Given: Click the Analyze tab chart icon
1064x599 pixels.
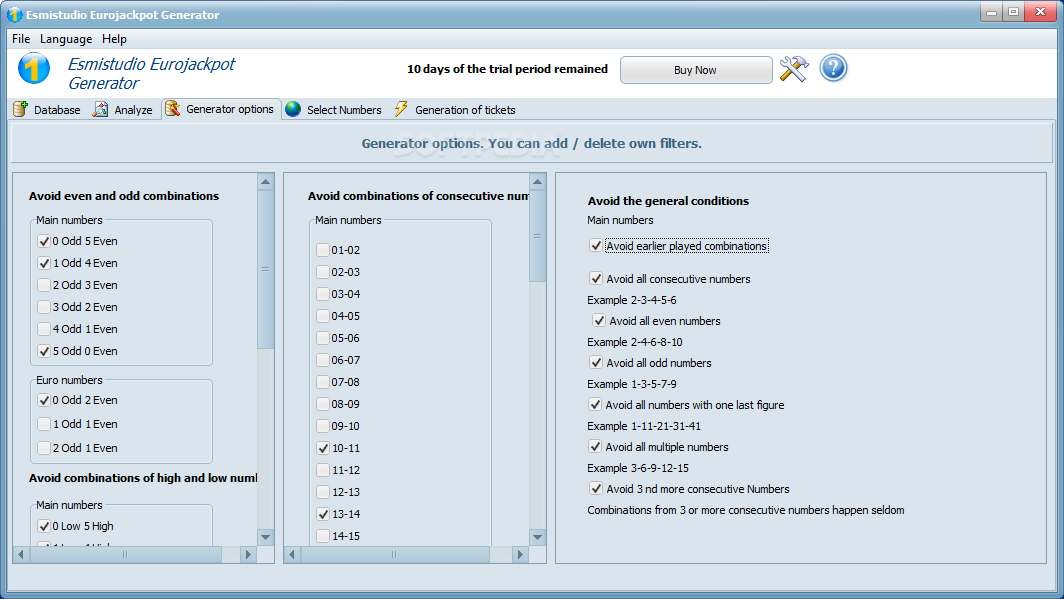Looking at the screenshot, I should pyautogui.click(x=100, y=109).
